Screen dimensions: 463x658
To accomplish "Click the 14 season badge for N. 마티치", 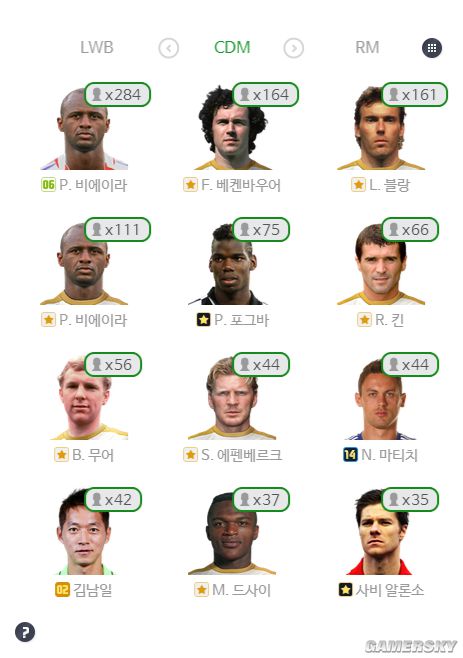I will click(x=350, y=454).
